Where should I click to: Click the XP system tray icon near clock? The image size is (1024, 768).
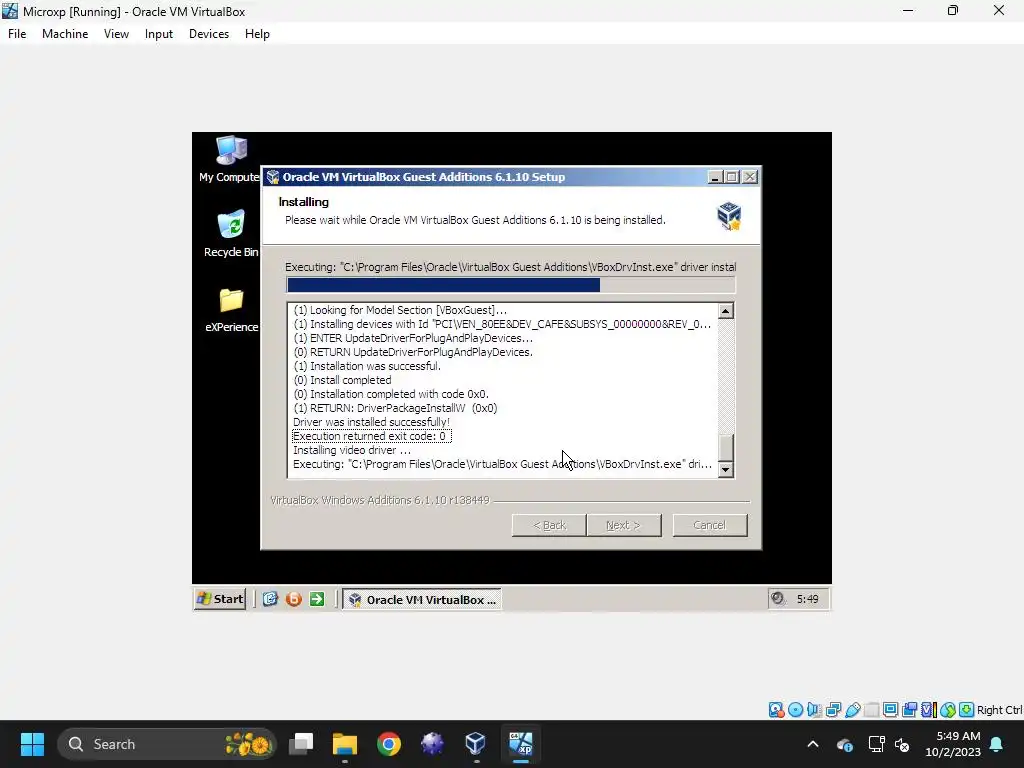point(778,598)
